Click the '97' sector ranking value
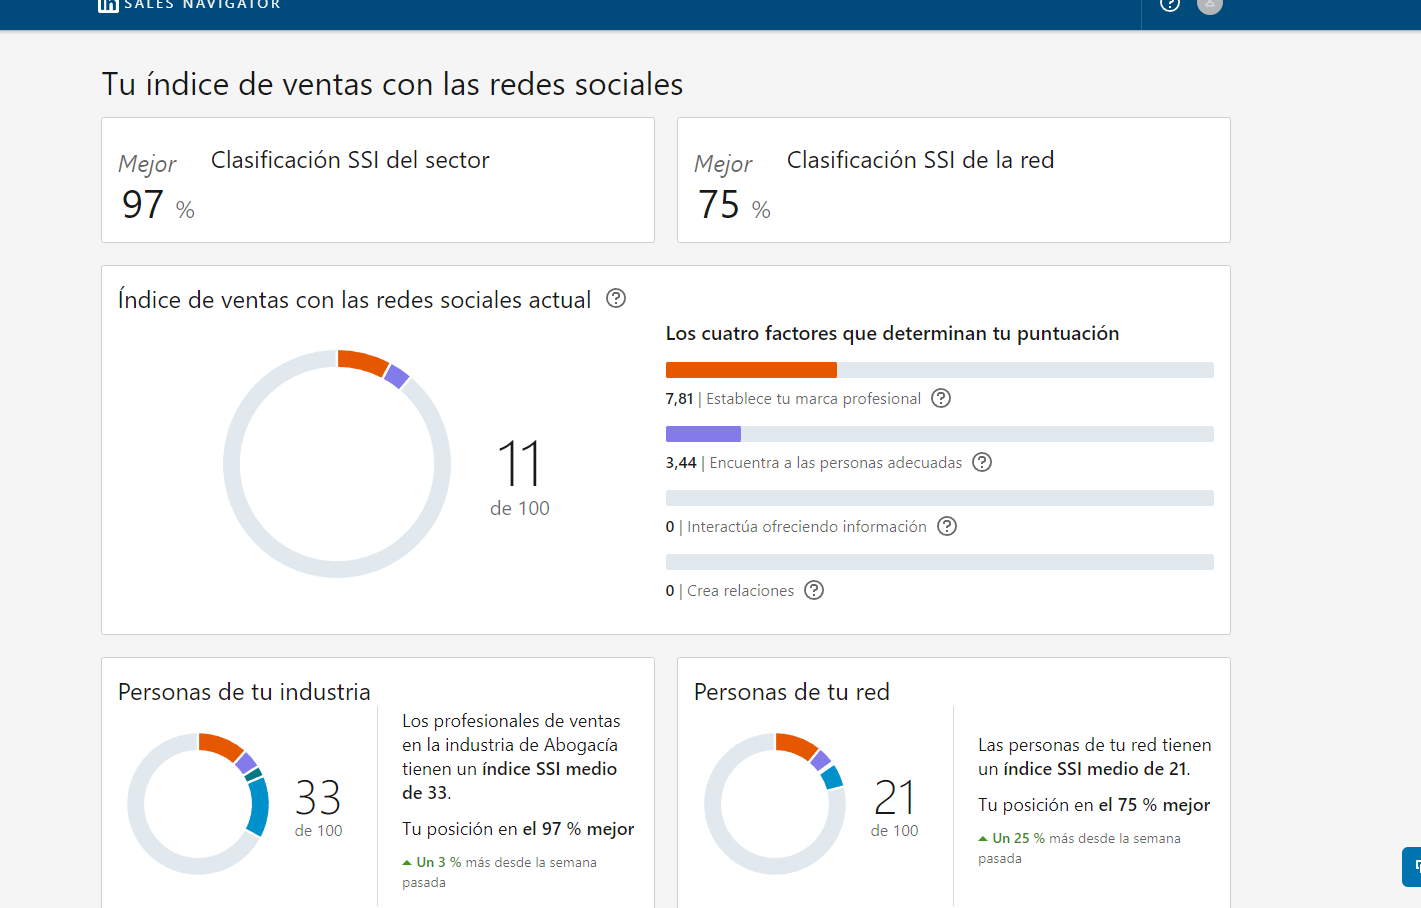The width and height of the screenshot is (1421, 908). [x=143, y=205]
